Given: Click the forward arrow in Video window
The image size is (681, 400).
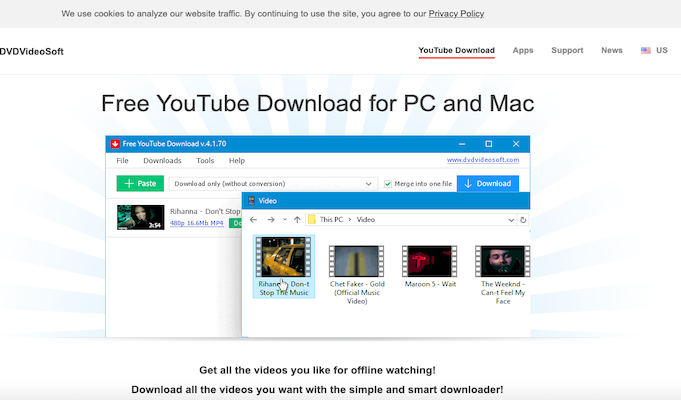Looking at the screenshot, I should 271,220.
